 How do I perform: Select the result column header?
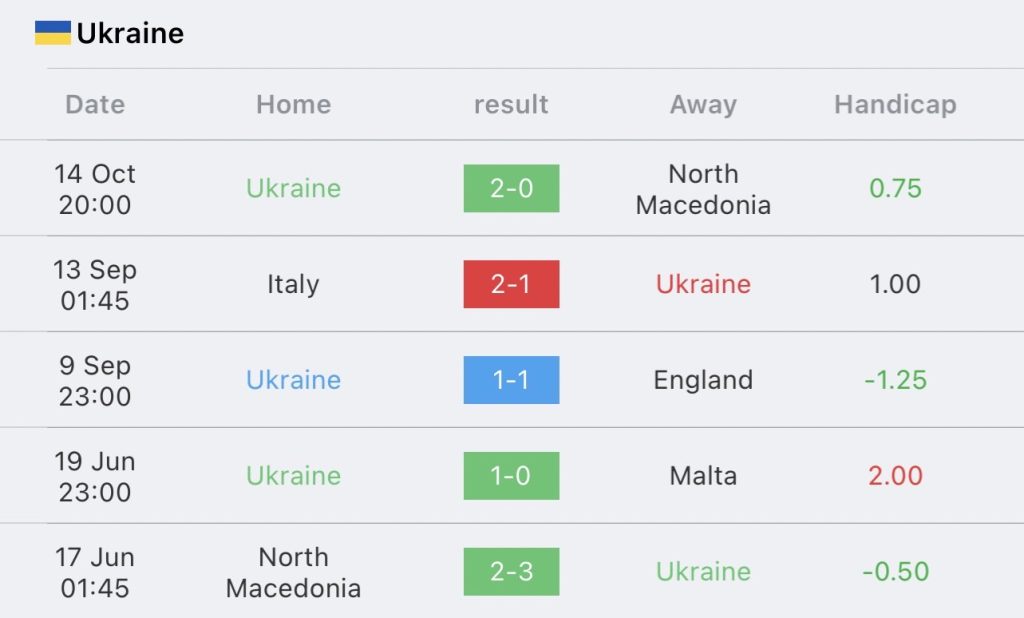click(511, 105)
